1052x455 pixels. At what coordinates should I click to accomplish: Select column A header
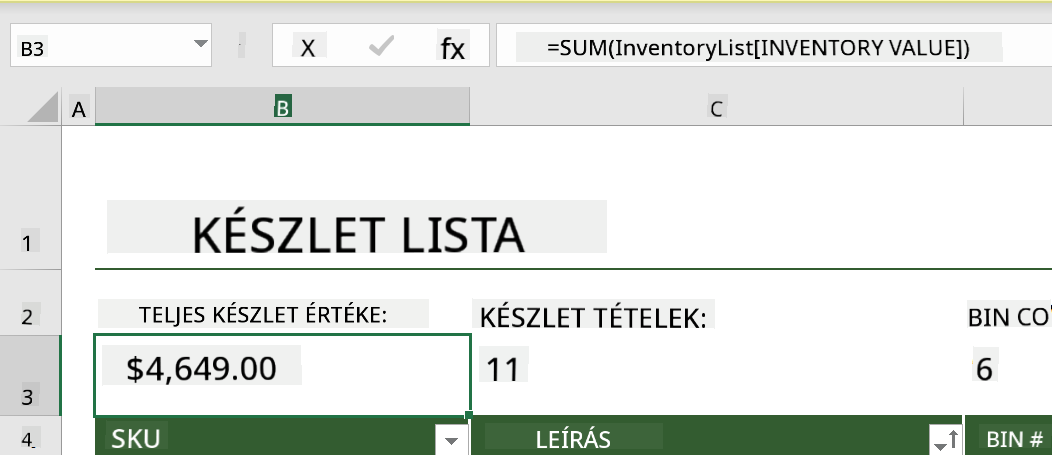pyautogui.click(x=79, y=108)
